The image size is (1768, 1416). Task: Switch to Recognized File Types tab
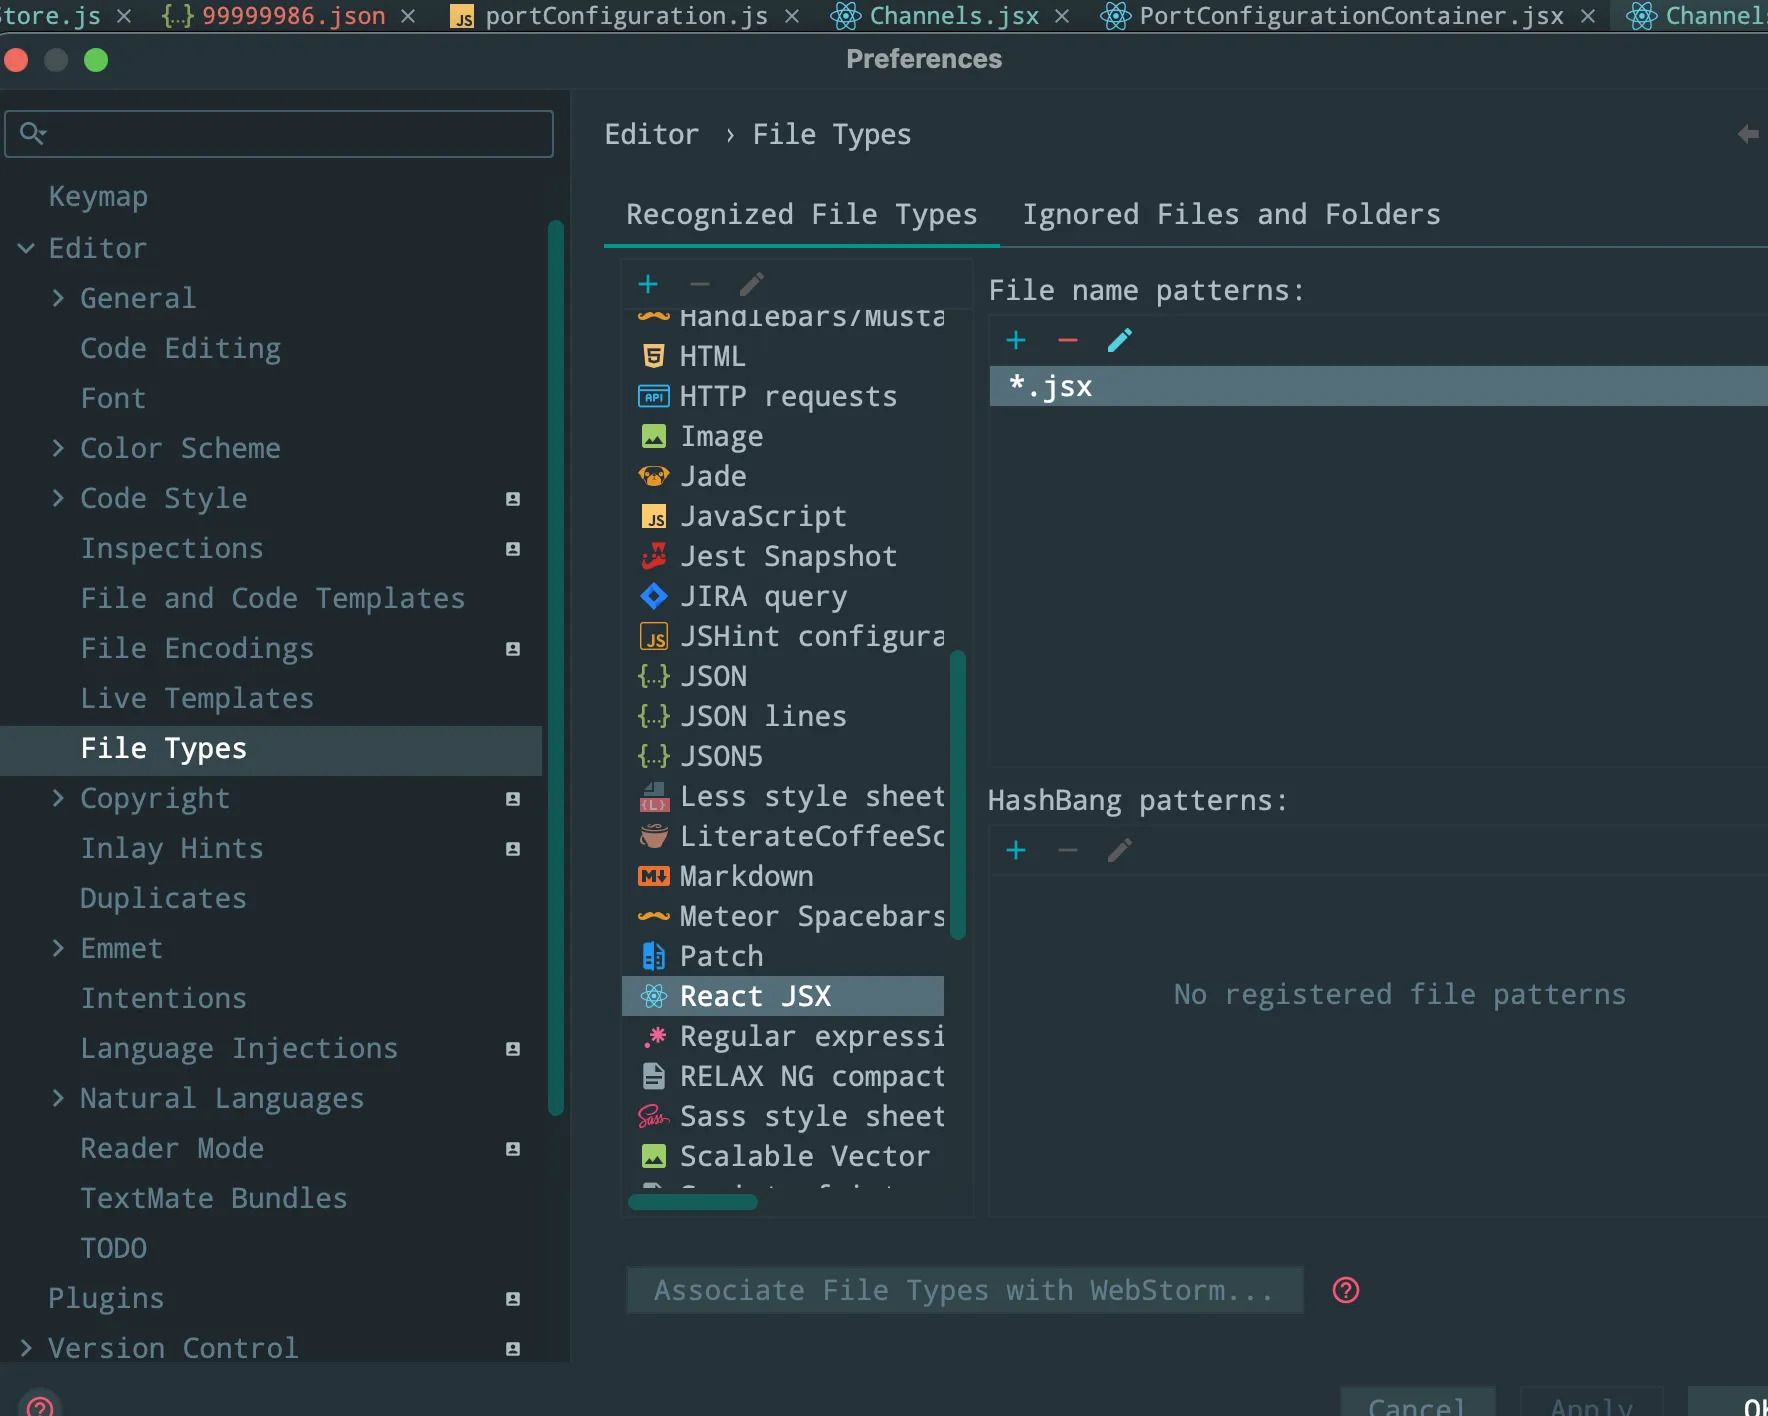[x=801, y=215]
